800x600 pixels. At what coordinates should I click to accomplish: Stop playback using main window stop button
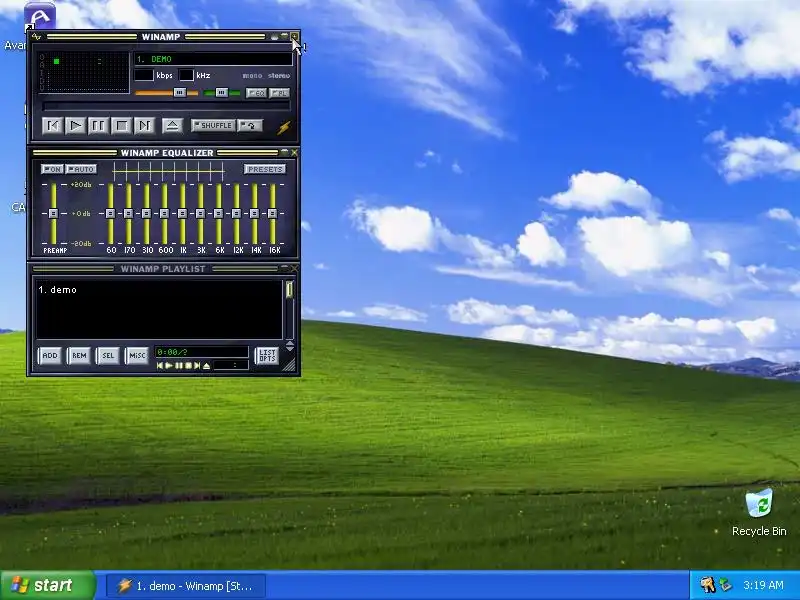point(121,126)
